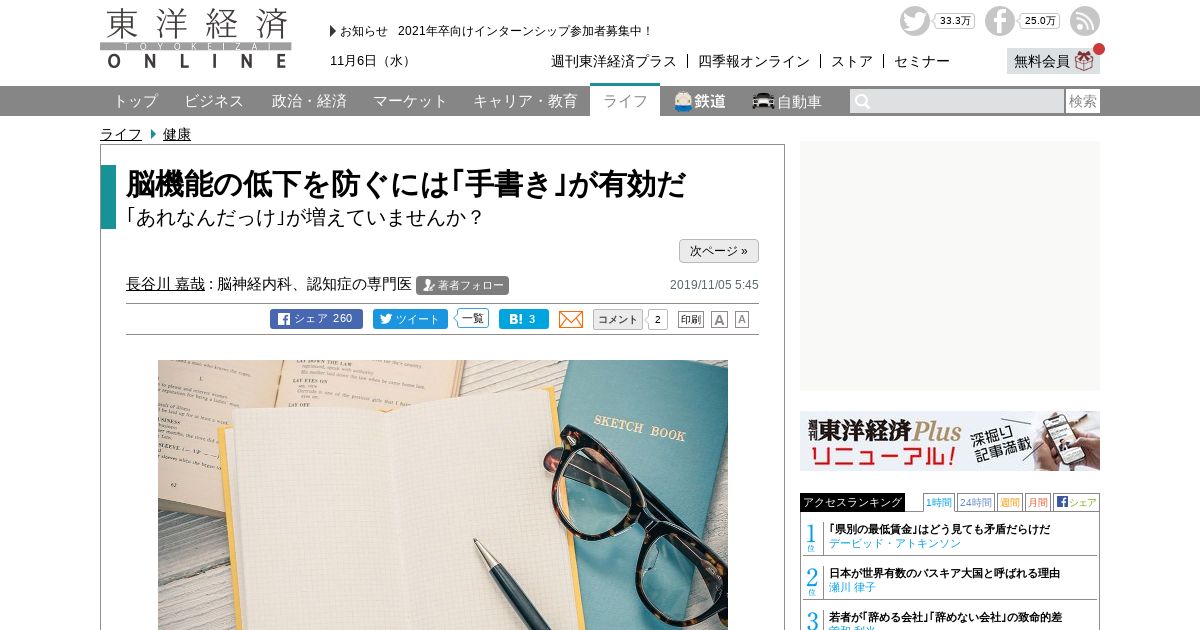Open author 長谷川 嘉哉 profile link
The width and height of the screenshot is (1200, 630).
point(165,284)
